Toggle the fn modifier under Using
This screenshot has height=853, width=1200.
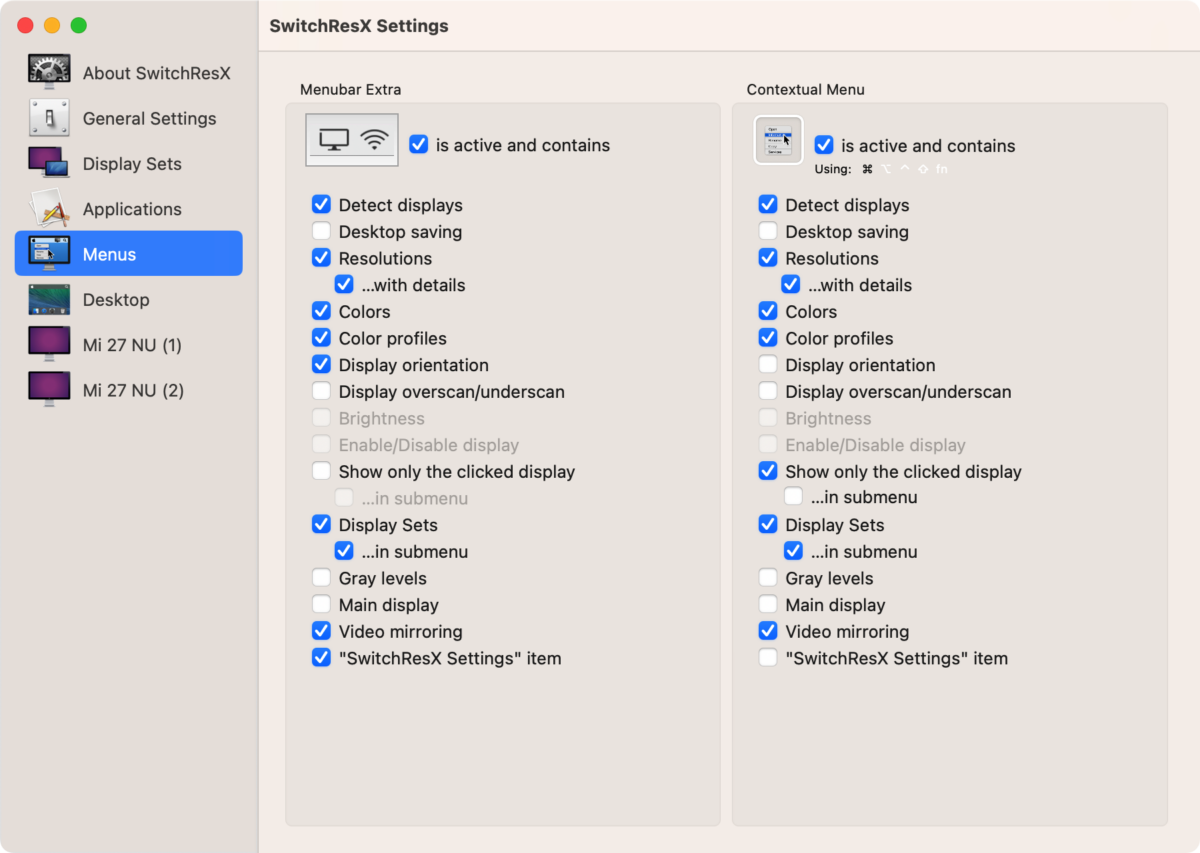click(941, 169)
